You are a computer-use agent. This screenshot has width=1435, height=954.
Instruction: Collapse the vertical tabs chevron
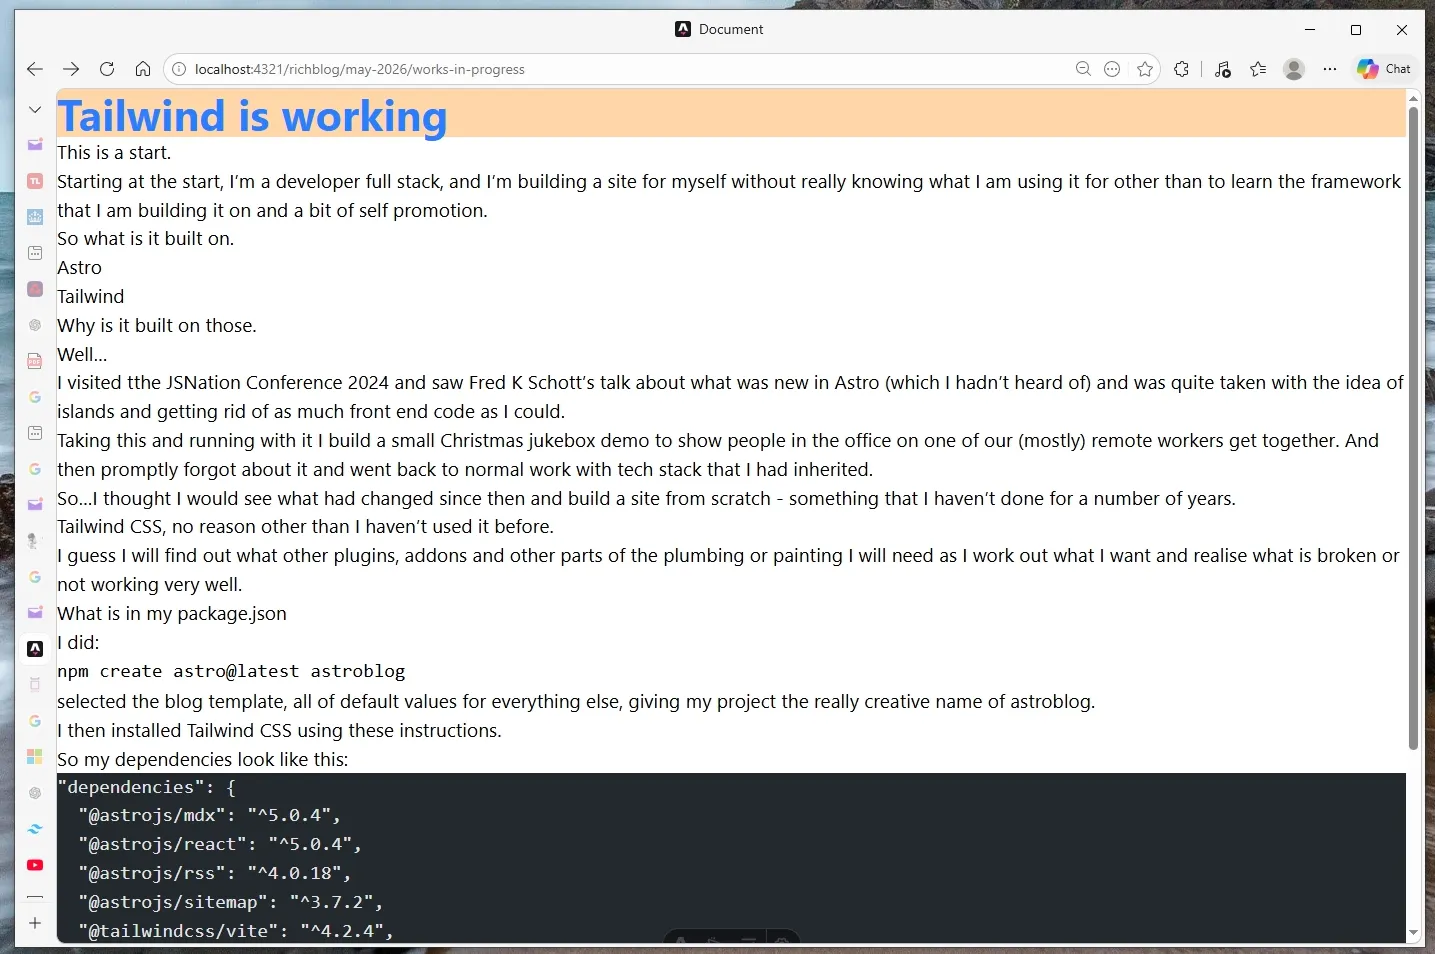pos(35,109)
